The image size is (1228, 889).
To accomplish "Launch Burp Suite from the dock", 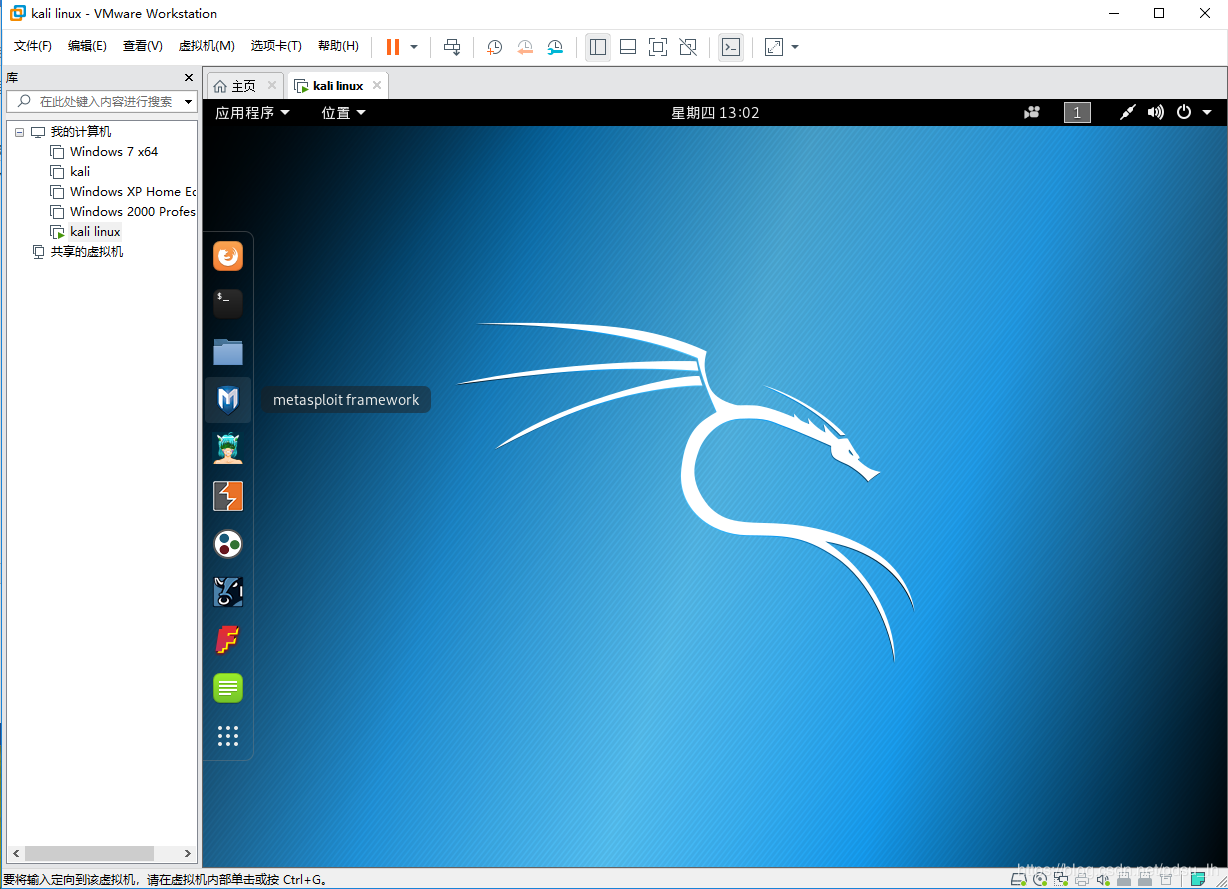I will pos(228,496).
